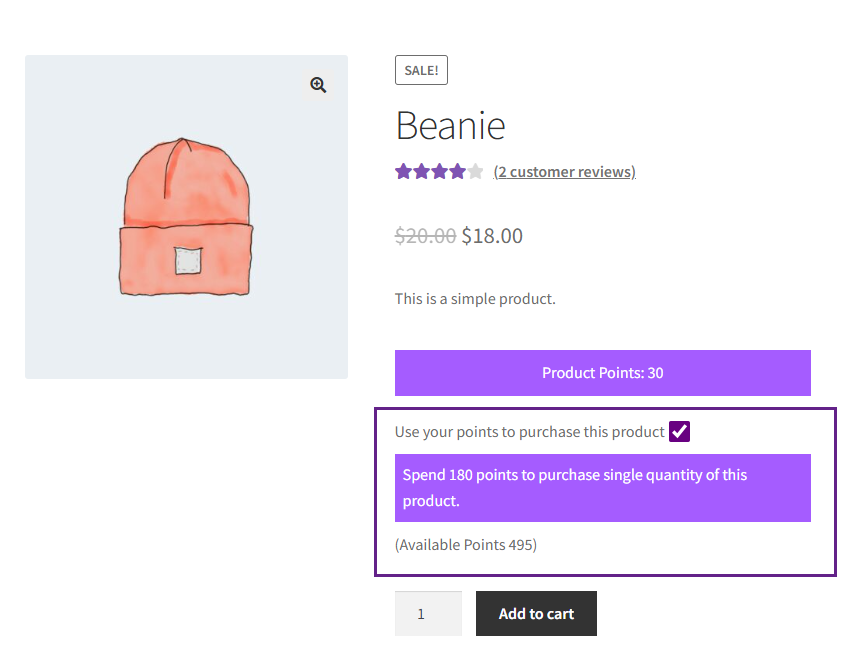Click 'Use your points to purchase' label
The width and height of the screenshot is (846, 664).
529,432
